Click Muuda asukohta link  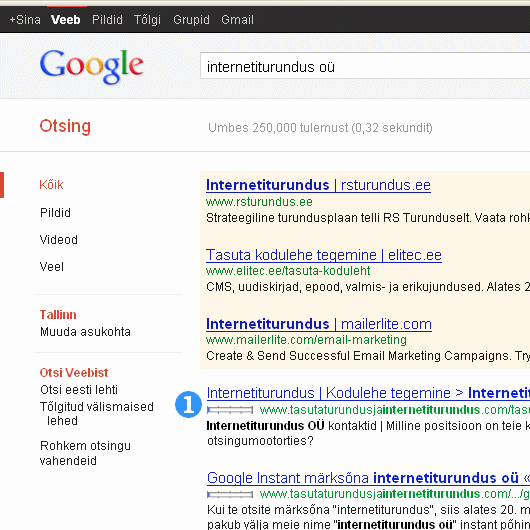(85, 332)
